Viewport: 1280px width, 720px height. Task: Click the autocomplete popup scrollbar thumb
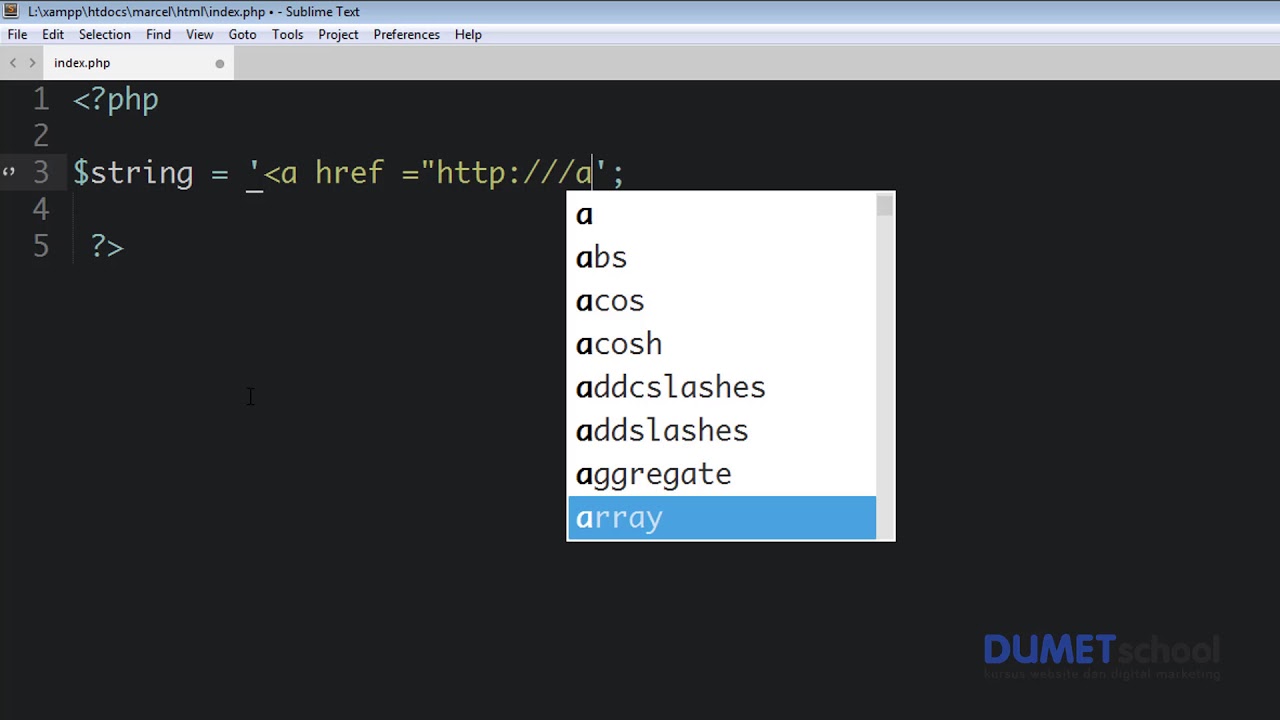coord(884,206)
